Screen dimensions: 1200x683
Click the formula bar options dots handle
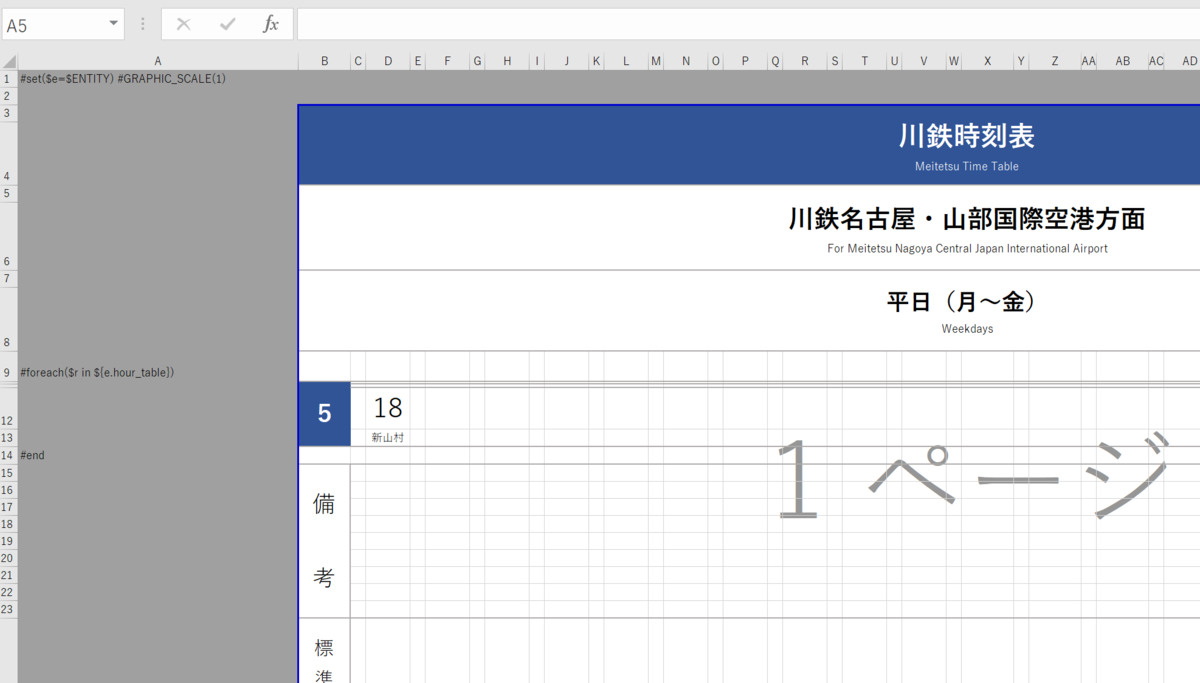coord(143,25)
